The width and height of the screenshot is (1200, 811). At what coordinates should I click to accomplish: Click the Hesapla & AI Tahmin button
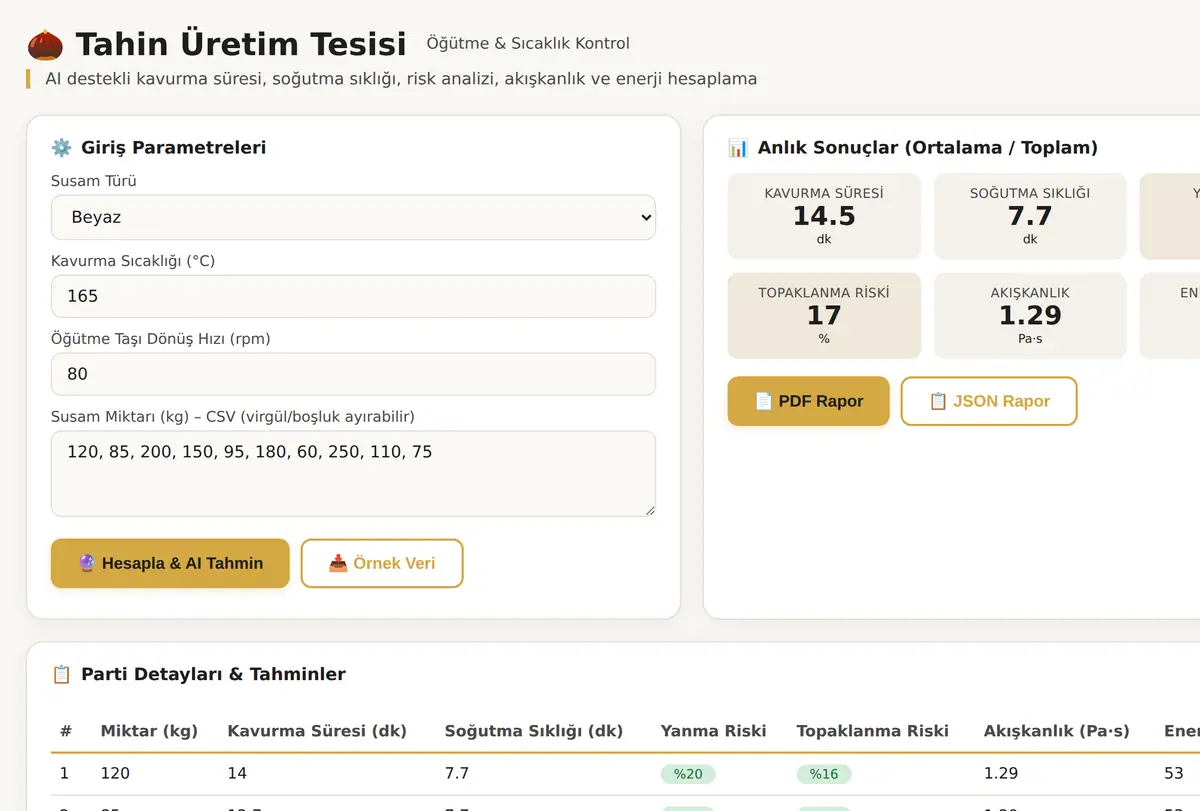pyautogui.click(x=170, y=563)
